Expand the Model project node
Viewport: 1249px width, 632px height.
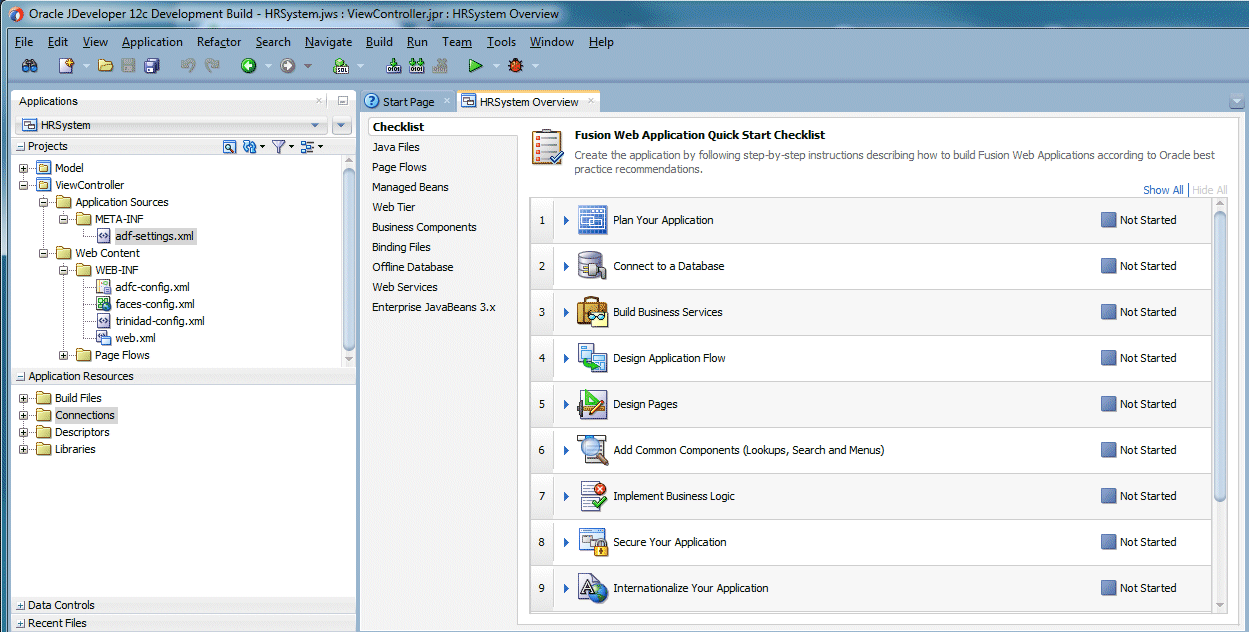[x=24, y=168]
